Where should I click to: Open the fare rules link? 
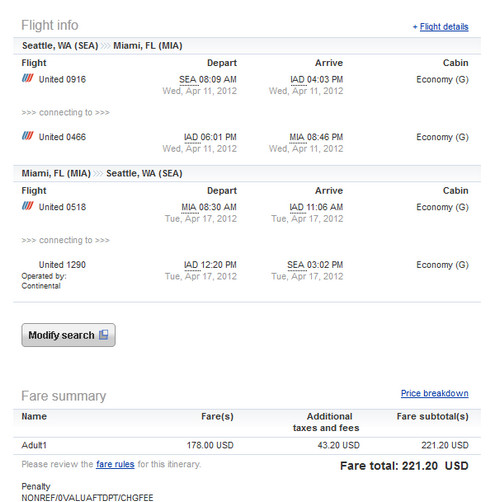pos(115,464)
